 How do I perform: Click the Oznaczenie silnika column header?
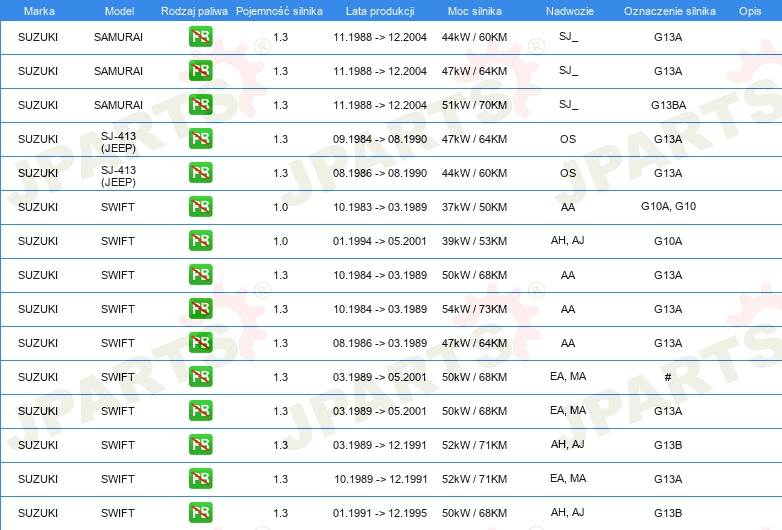point(669,11)
